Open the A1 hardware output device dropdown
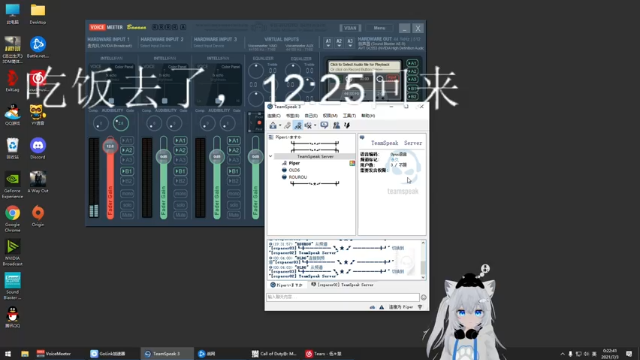 [x=328, y=43]
